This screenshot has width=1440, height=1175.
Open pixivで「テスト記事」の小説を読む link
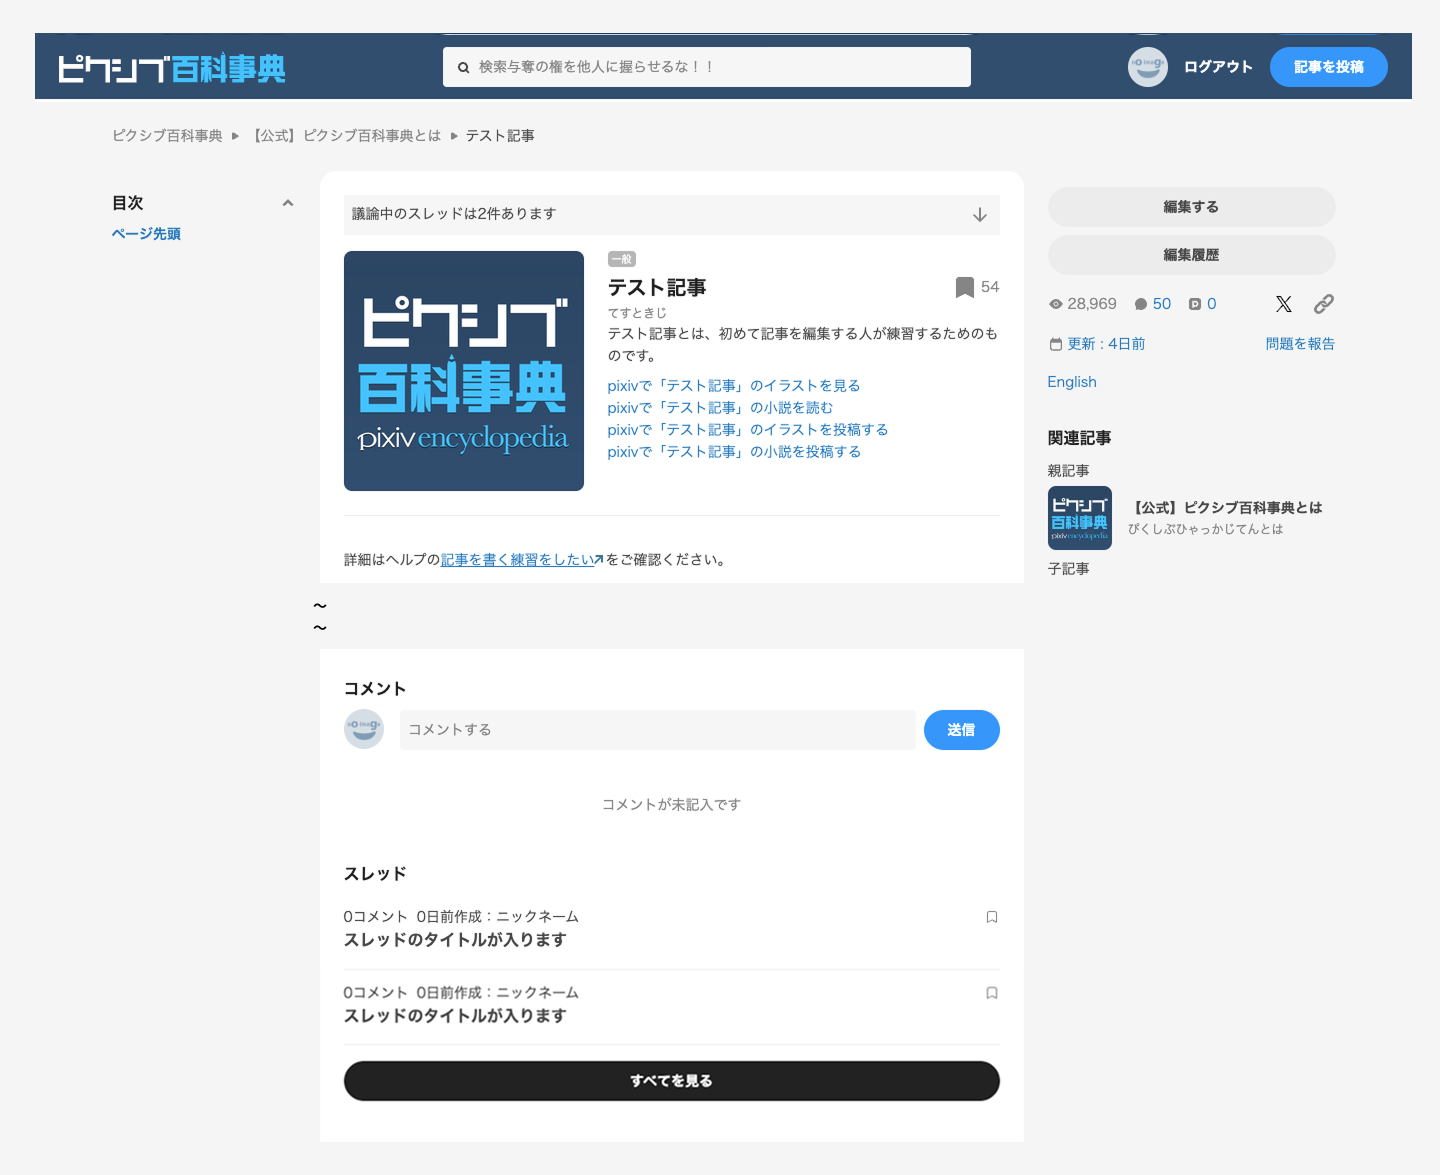(720, 408)
